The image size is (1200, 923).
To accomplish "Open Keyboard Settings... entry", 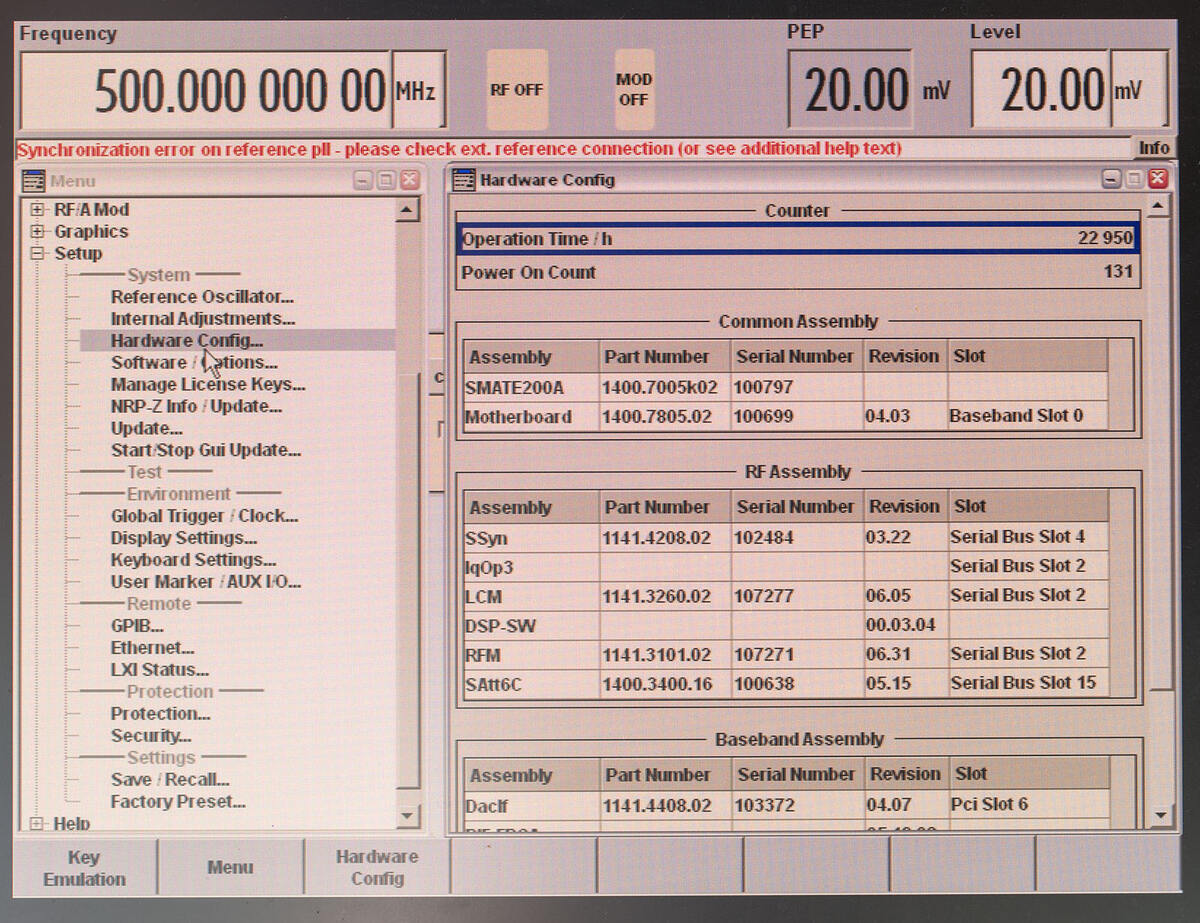I will (x=193, y=561).
